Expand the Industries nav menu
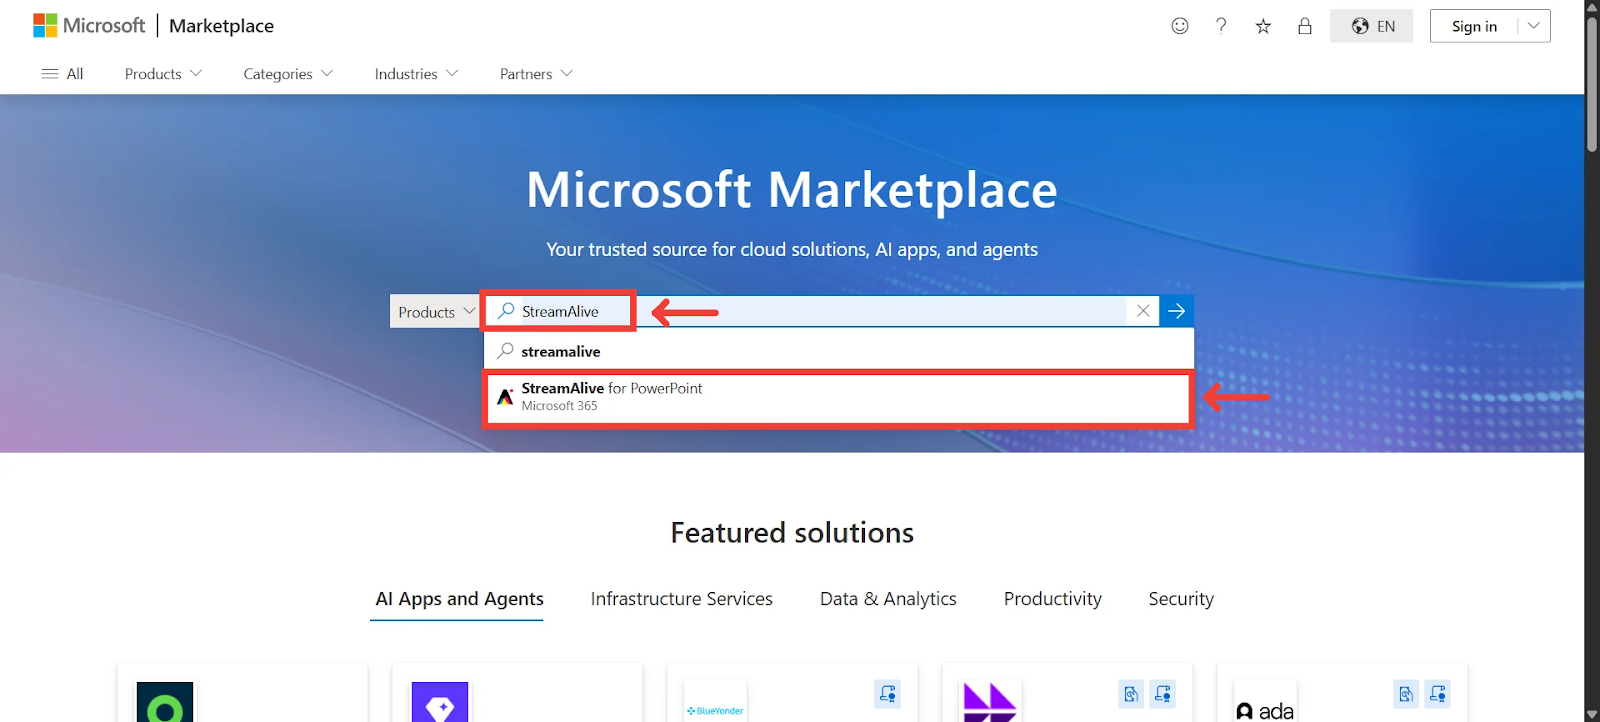This screenshot has width=1600, height=722. [x=416, y=74]
